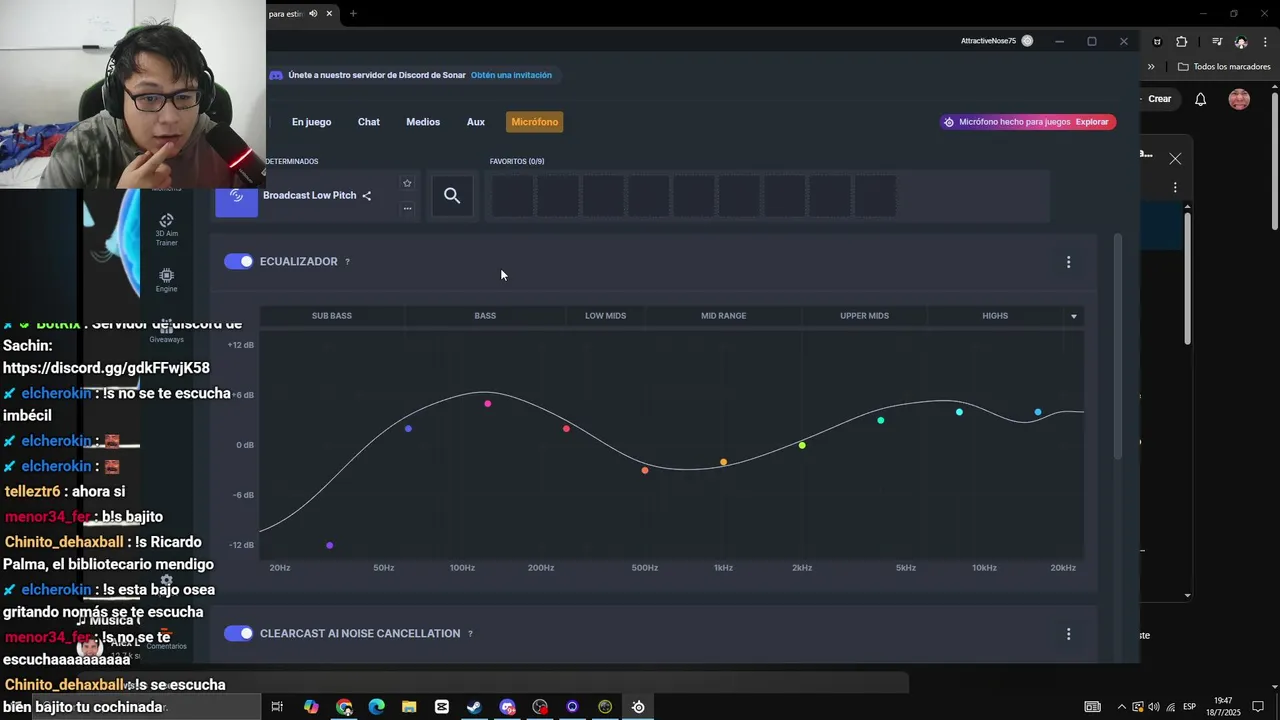The width and height of the screenshot is (1280, 720).
Task: Click the first empty favorites slot
Action: tap(512, 196)
